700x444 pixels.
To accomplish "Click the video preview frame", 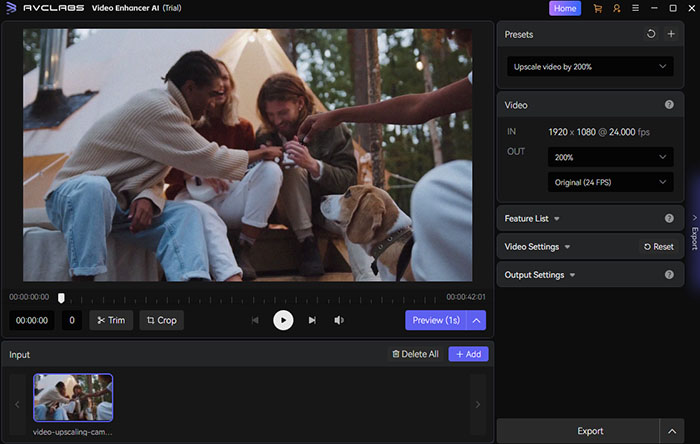I will (x=248, y=155).
